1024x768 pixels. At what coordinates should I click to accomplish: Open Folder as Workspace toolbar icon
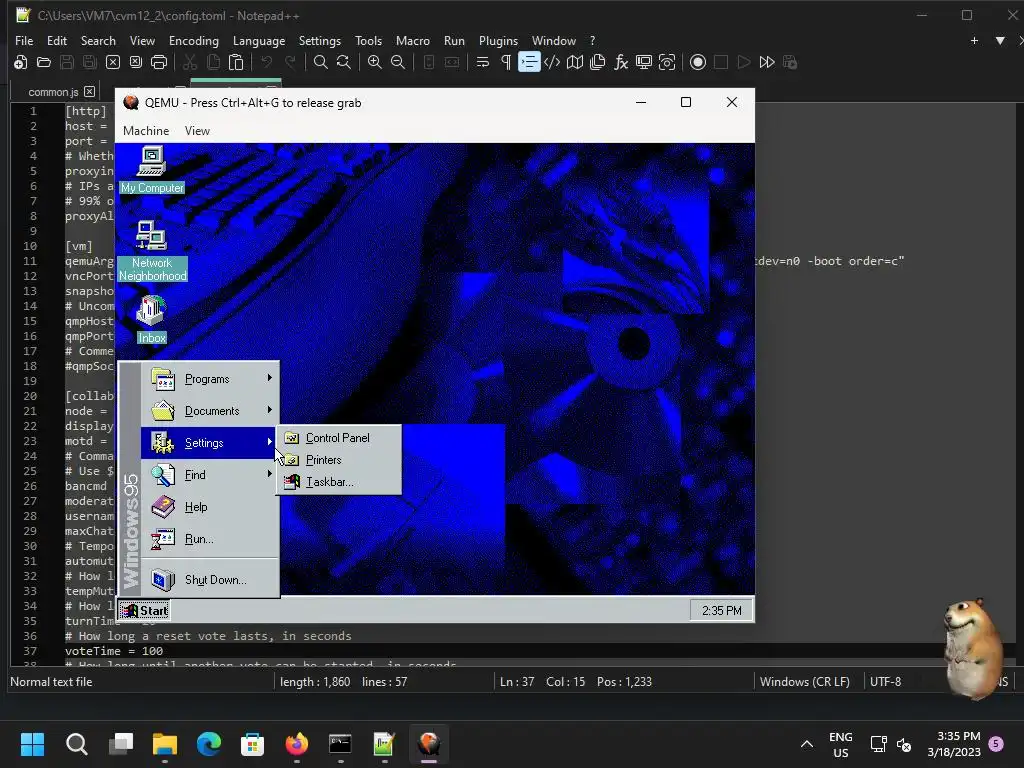[x=644, y=62]
